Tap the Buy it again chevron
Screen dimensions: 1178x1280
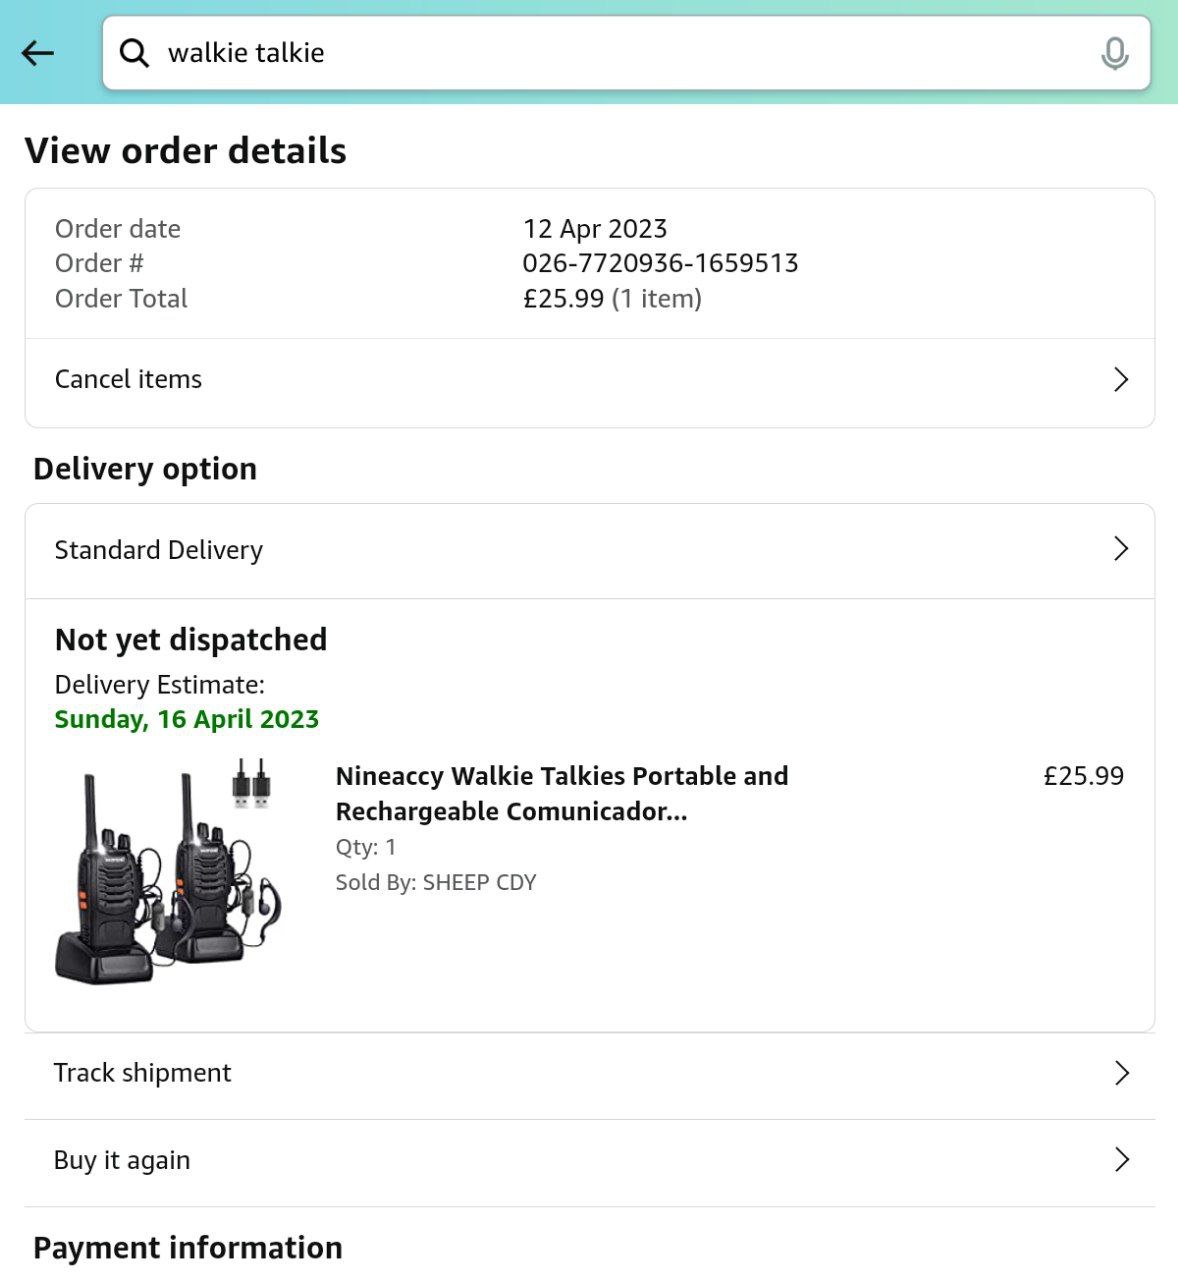1121,1160
